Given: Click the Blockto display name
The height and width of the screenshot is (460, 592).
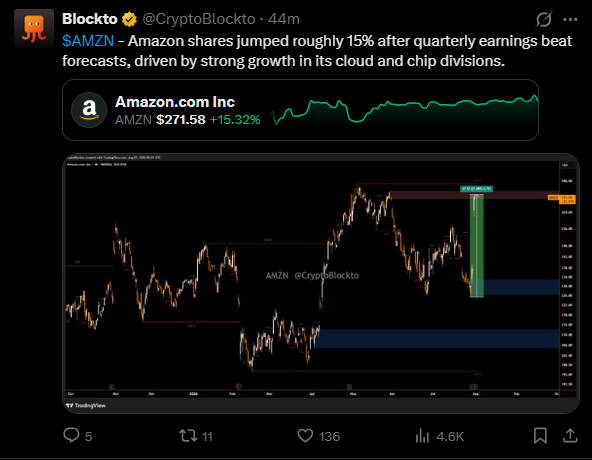Looking at the screenshot, I should tap(90, 19).
